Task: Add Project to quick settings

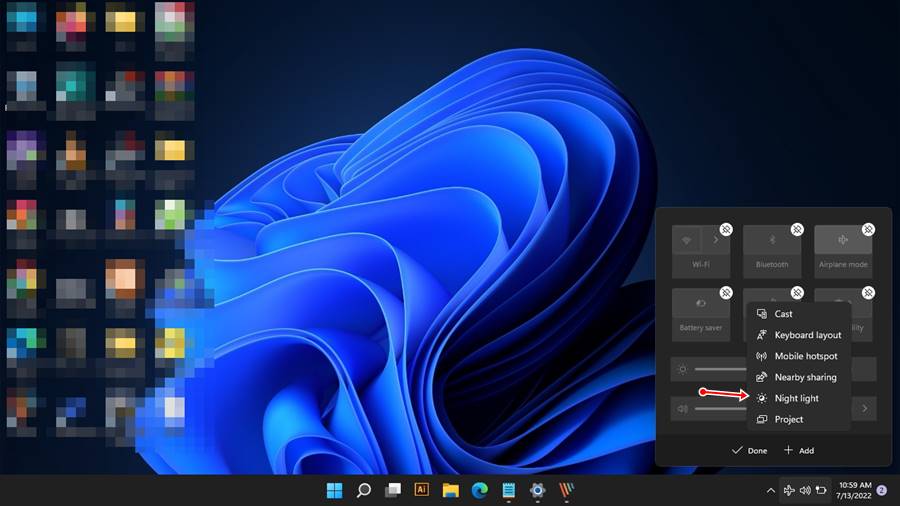Action: tap(798, 419)
